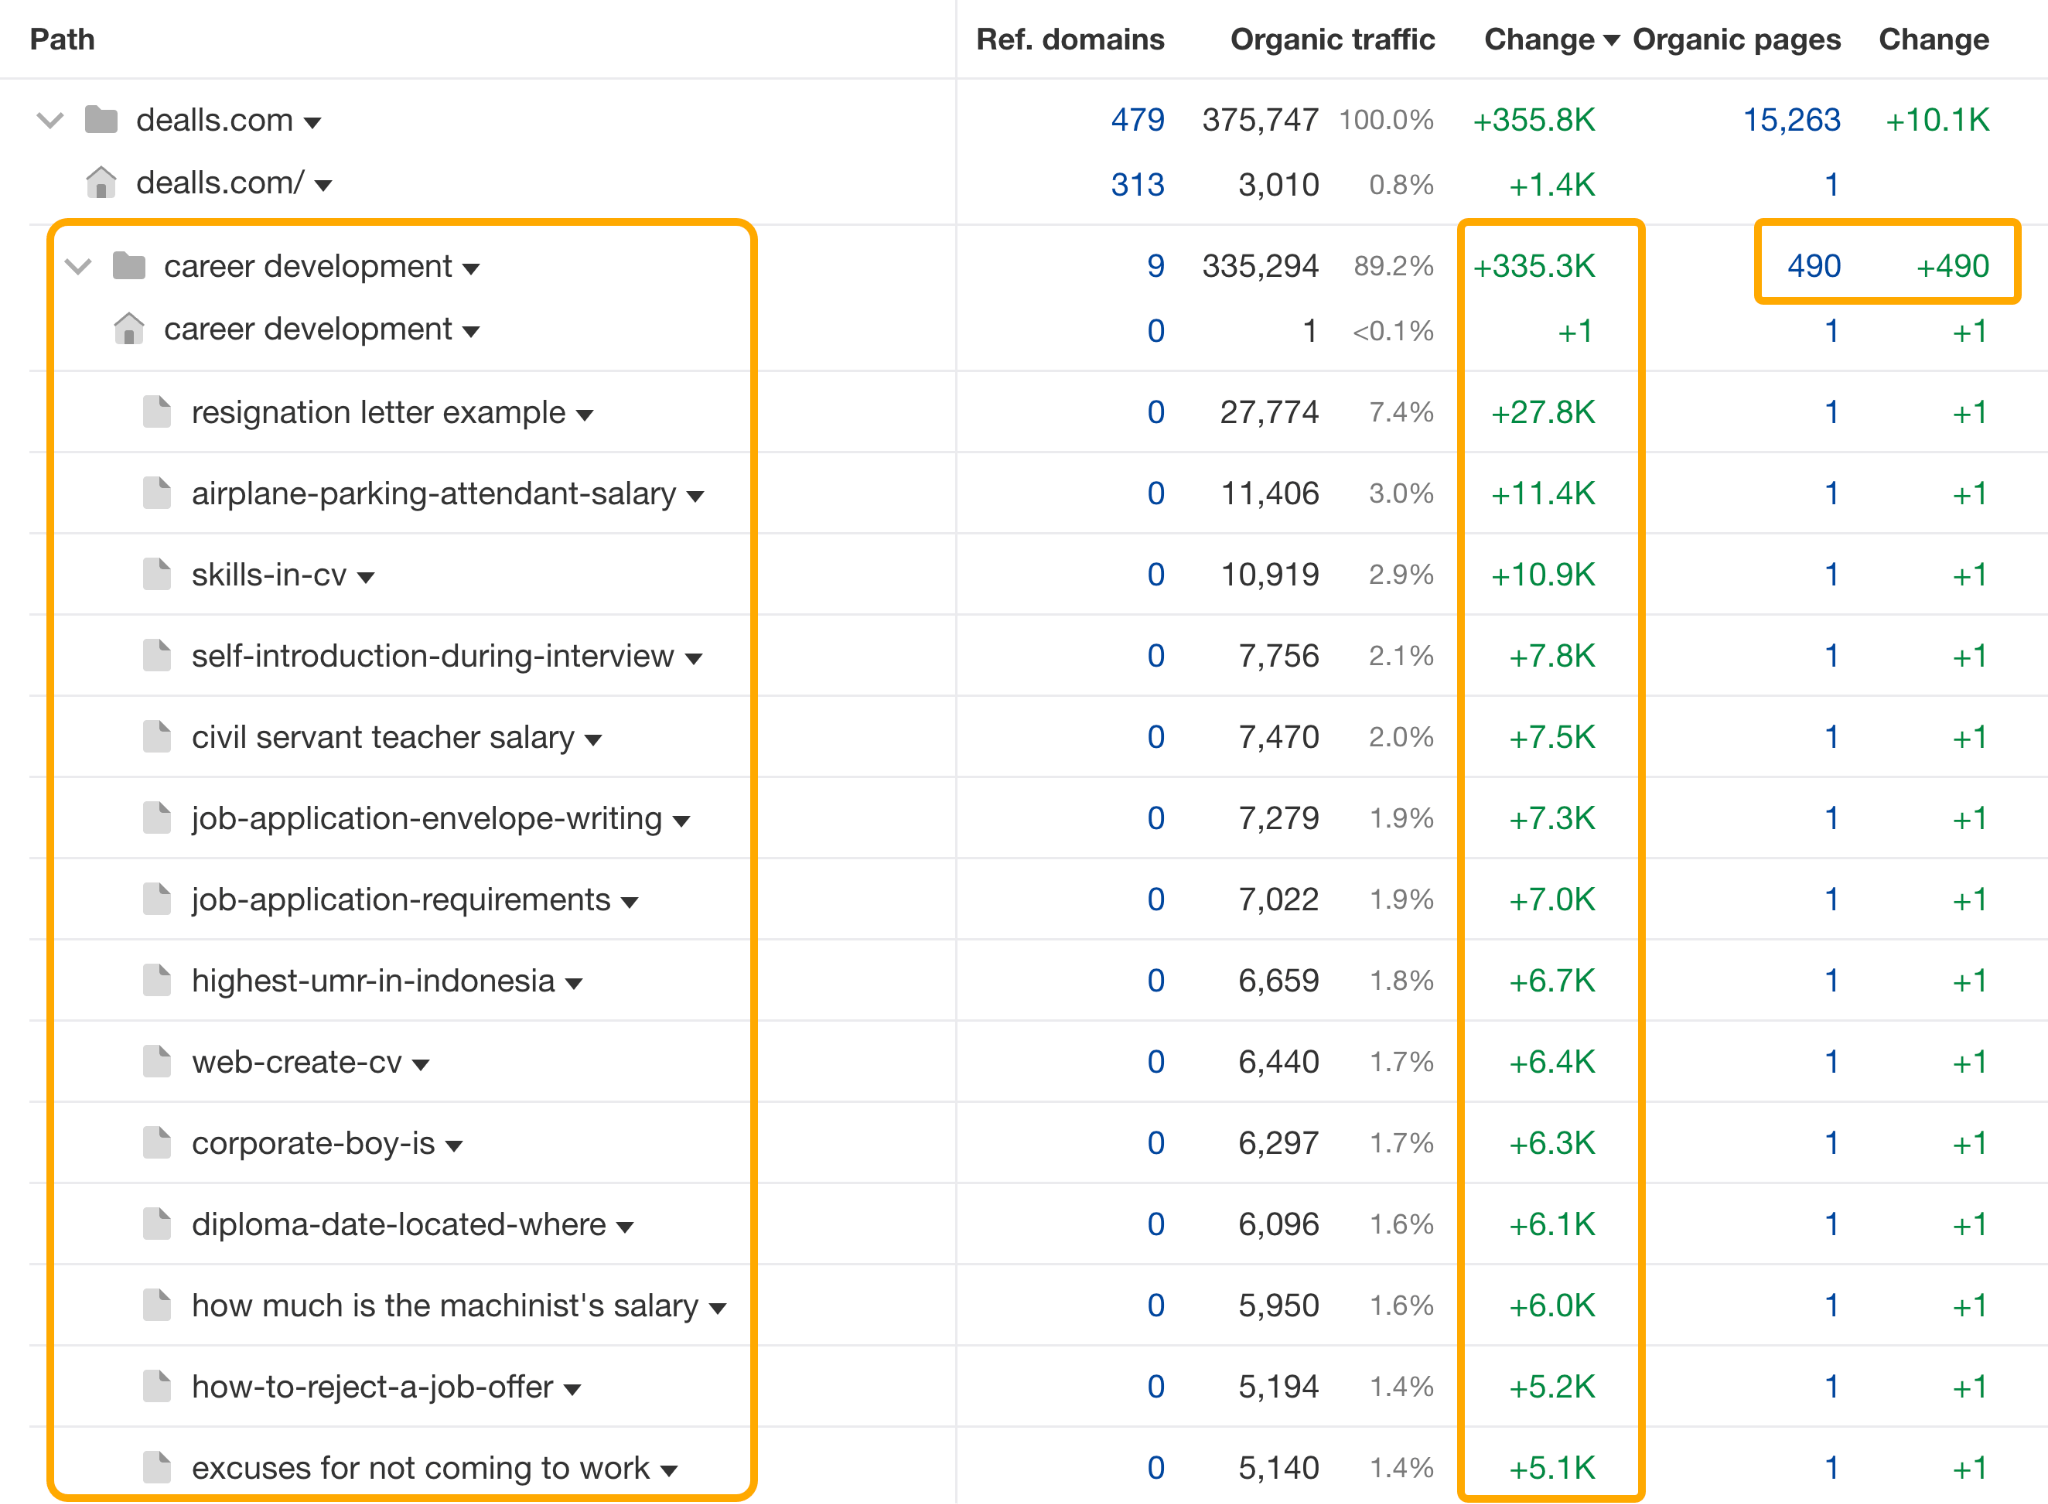The width and height of the screenshot is (2048, 1504).
Task: Open 15,263 organic pages link
Action: pyautogui.click(x=1791, y=120)
